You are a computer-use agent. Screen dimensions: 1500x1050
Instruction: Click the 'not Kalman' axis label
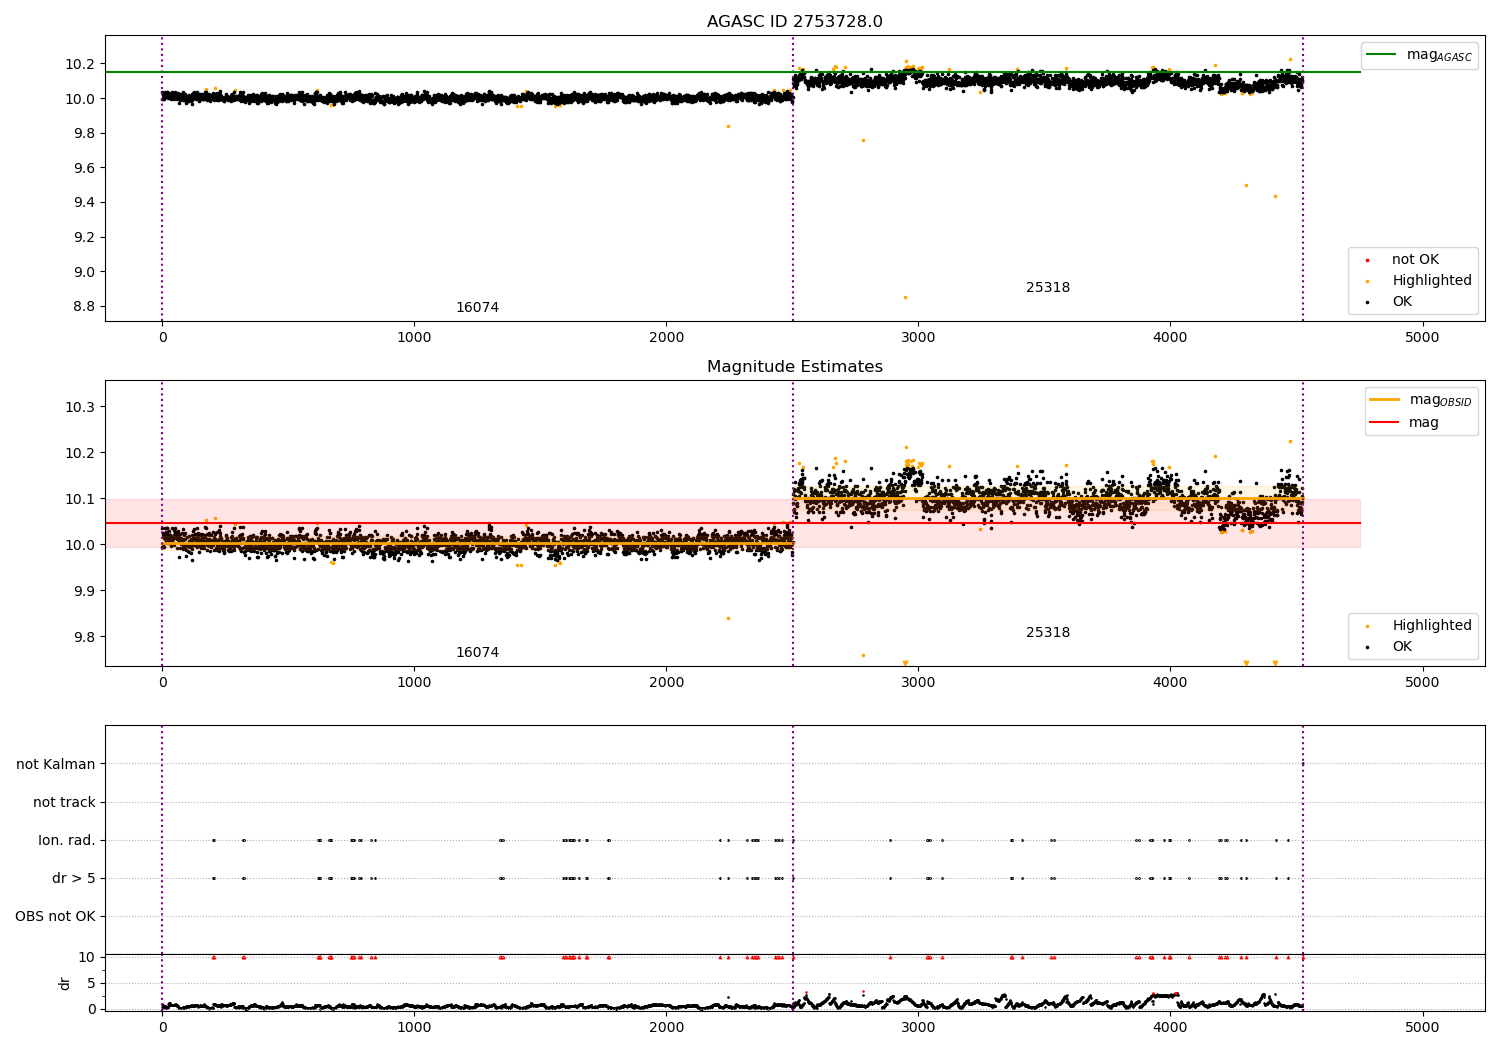coord(56,764)
